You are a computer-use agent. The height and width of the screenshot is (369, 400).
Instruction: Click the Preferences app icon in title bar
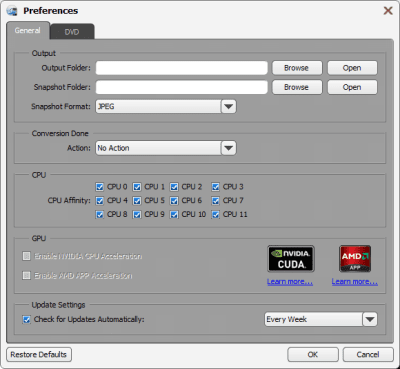(12, 11)
